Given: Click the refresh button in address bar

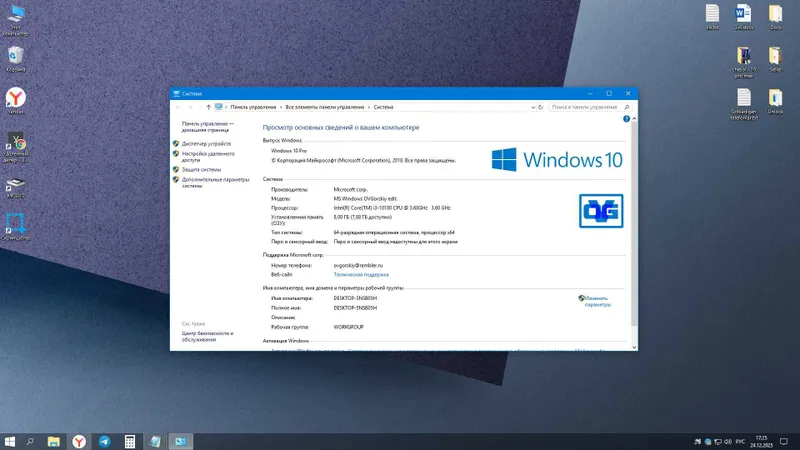Looking at the screenshot, I should (x=540, y=107).
